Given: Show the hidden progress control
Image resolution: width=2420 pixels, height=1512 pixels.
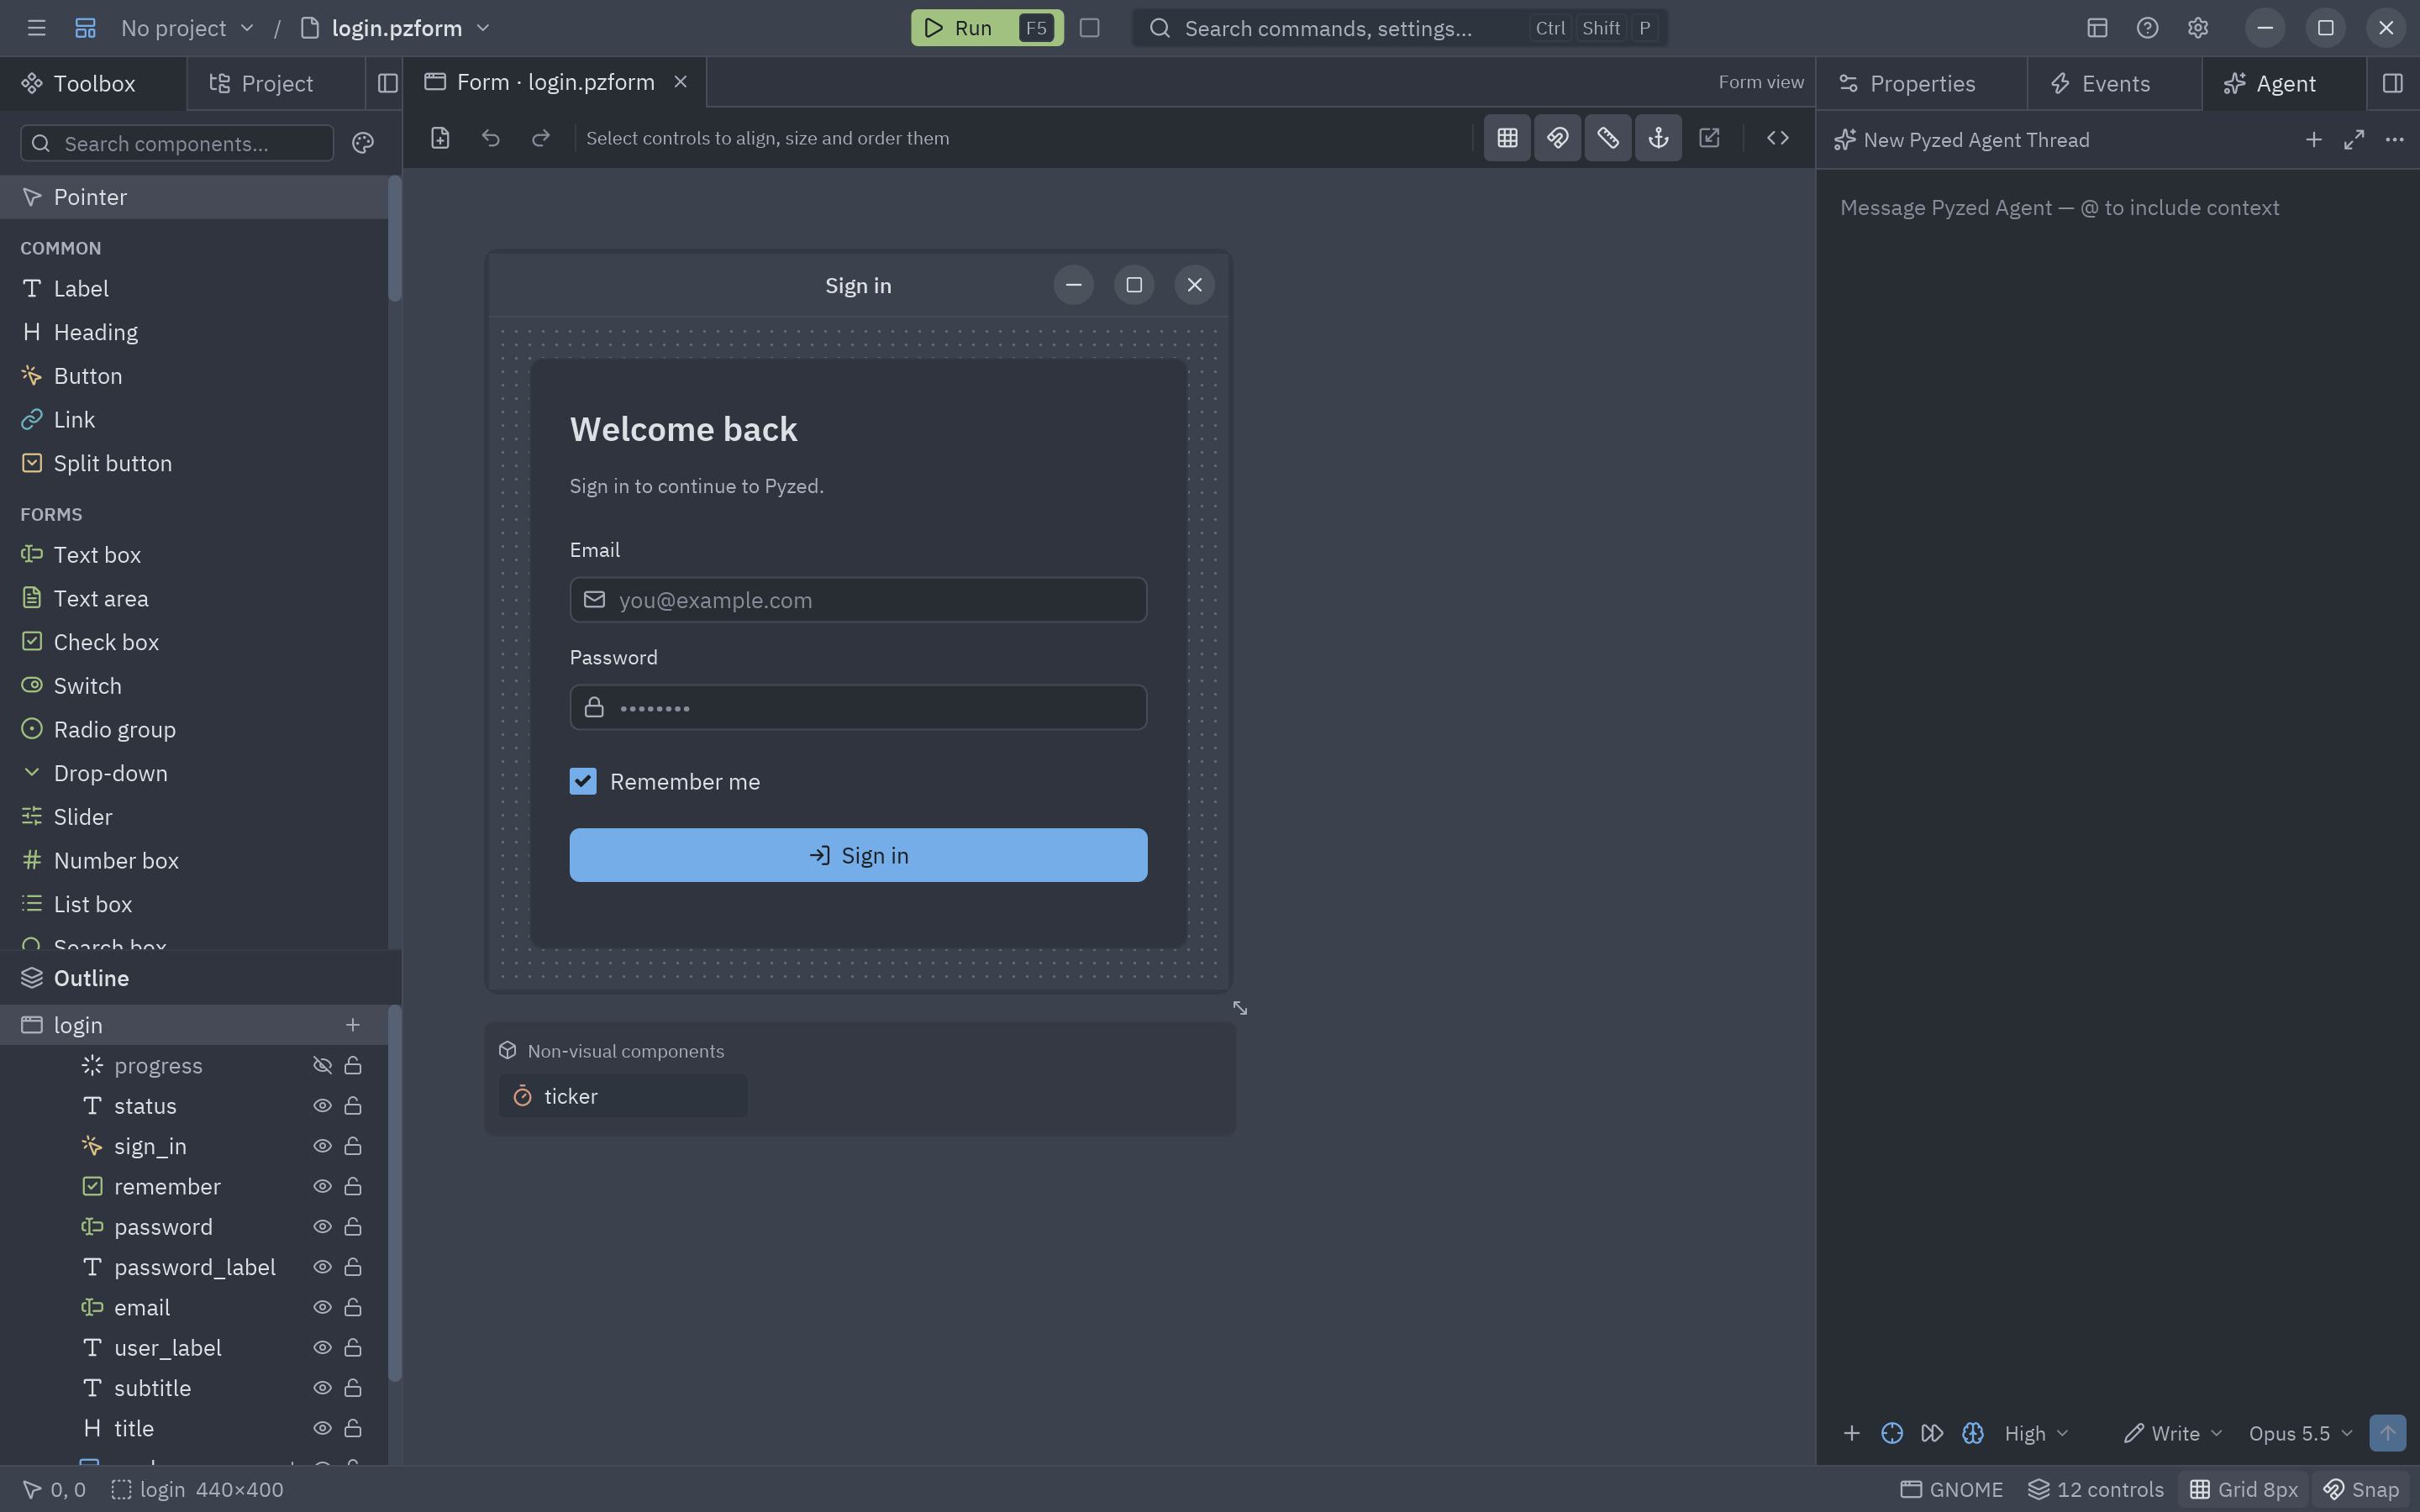Looking at the screenshot, I should (322, 1065).
